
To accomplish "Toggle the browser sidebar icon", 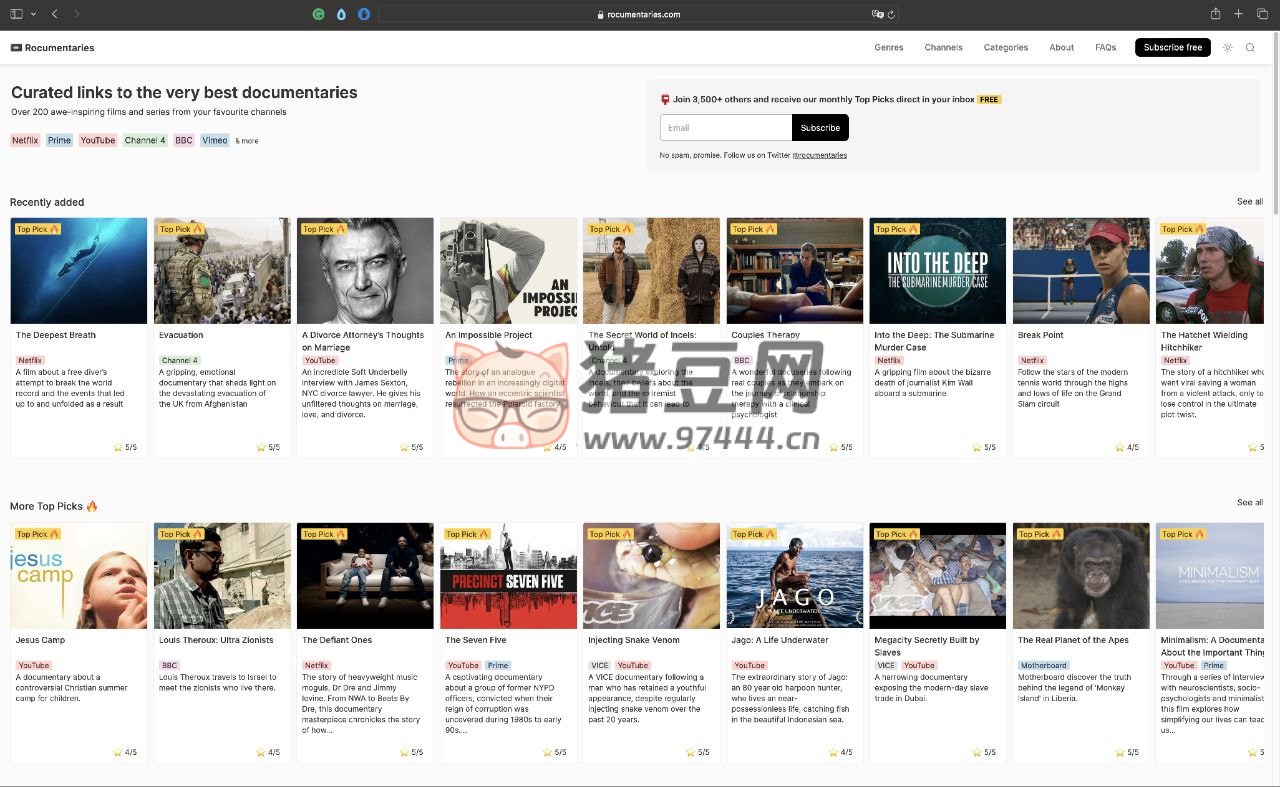I will coord(15,13).
